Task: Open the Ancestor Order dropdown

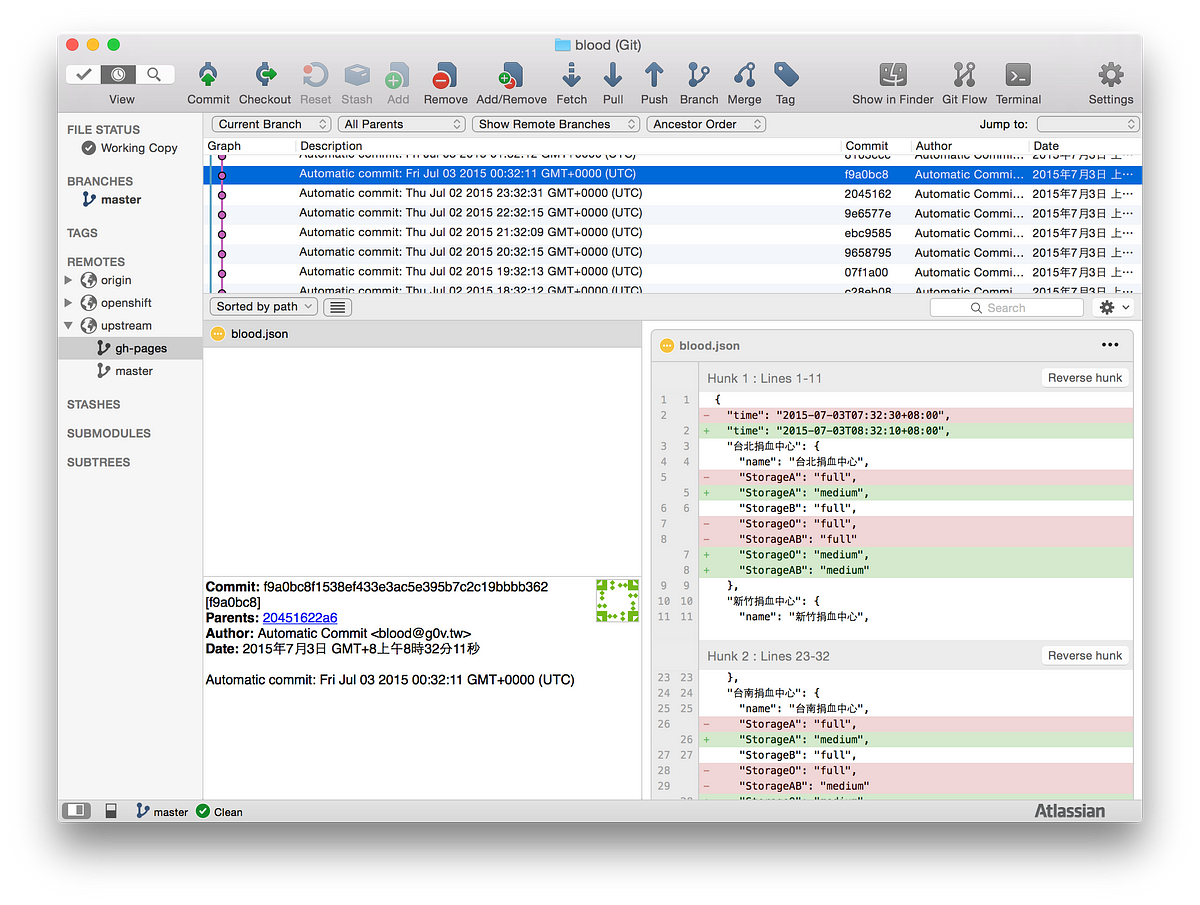Action: [705, 124]
